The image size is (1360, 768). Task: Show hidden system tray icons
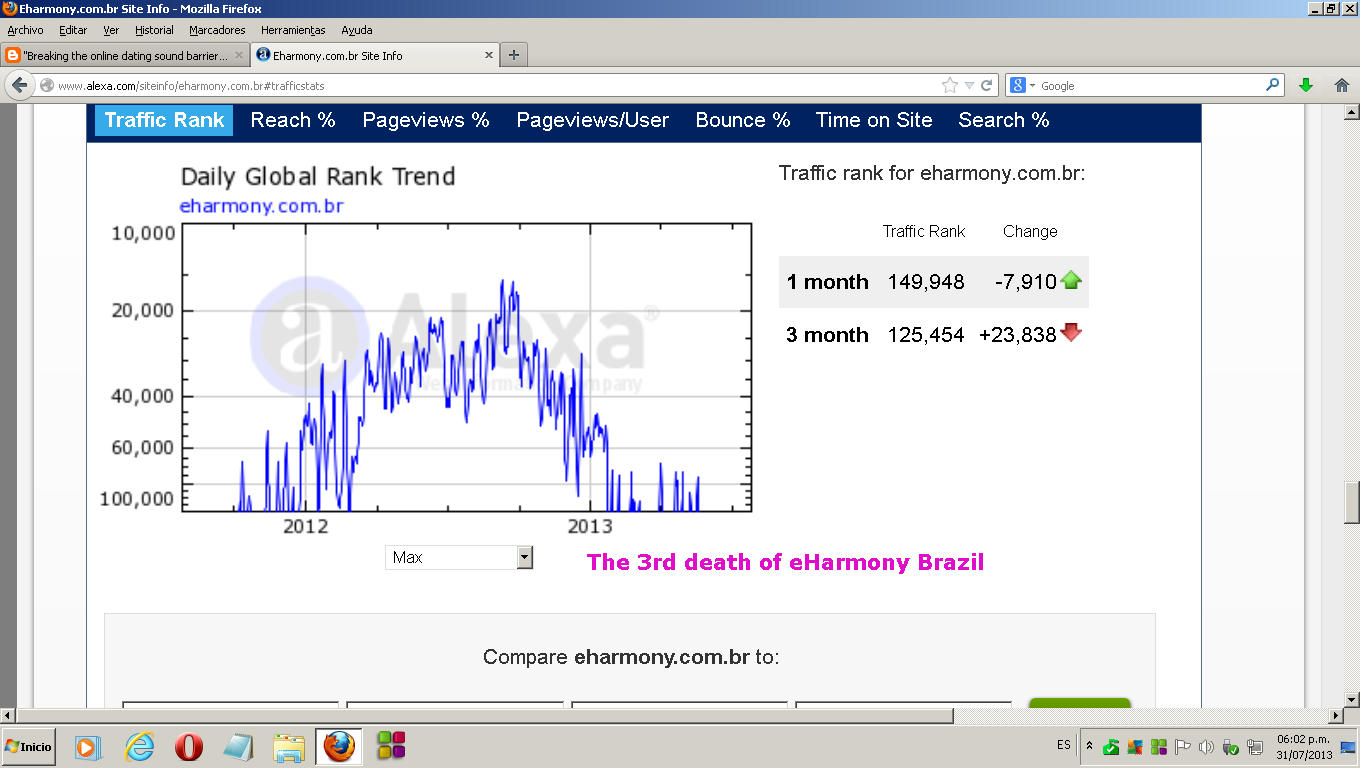pos(1089,746)
